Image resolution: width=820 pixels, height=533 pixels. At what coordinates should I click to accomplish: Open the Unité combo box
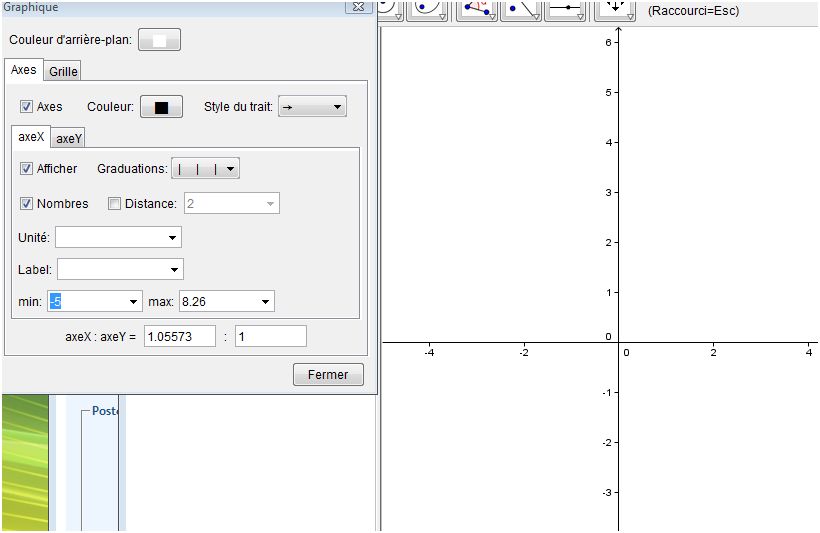click(118, 237)
